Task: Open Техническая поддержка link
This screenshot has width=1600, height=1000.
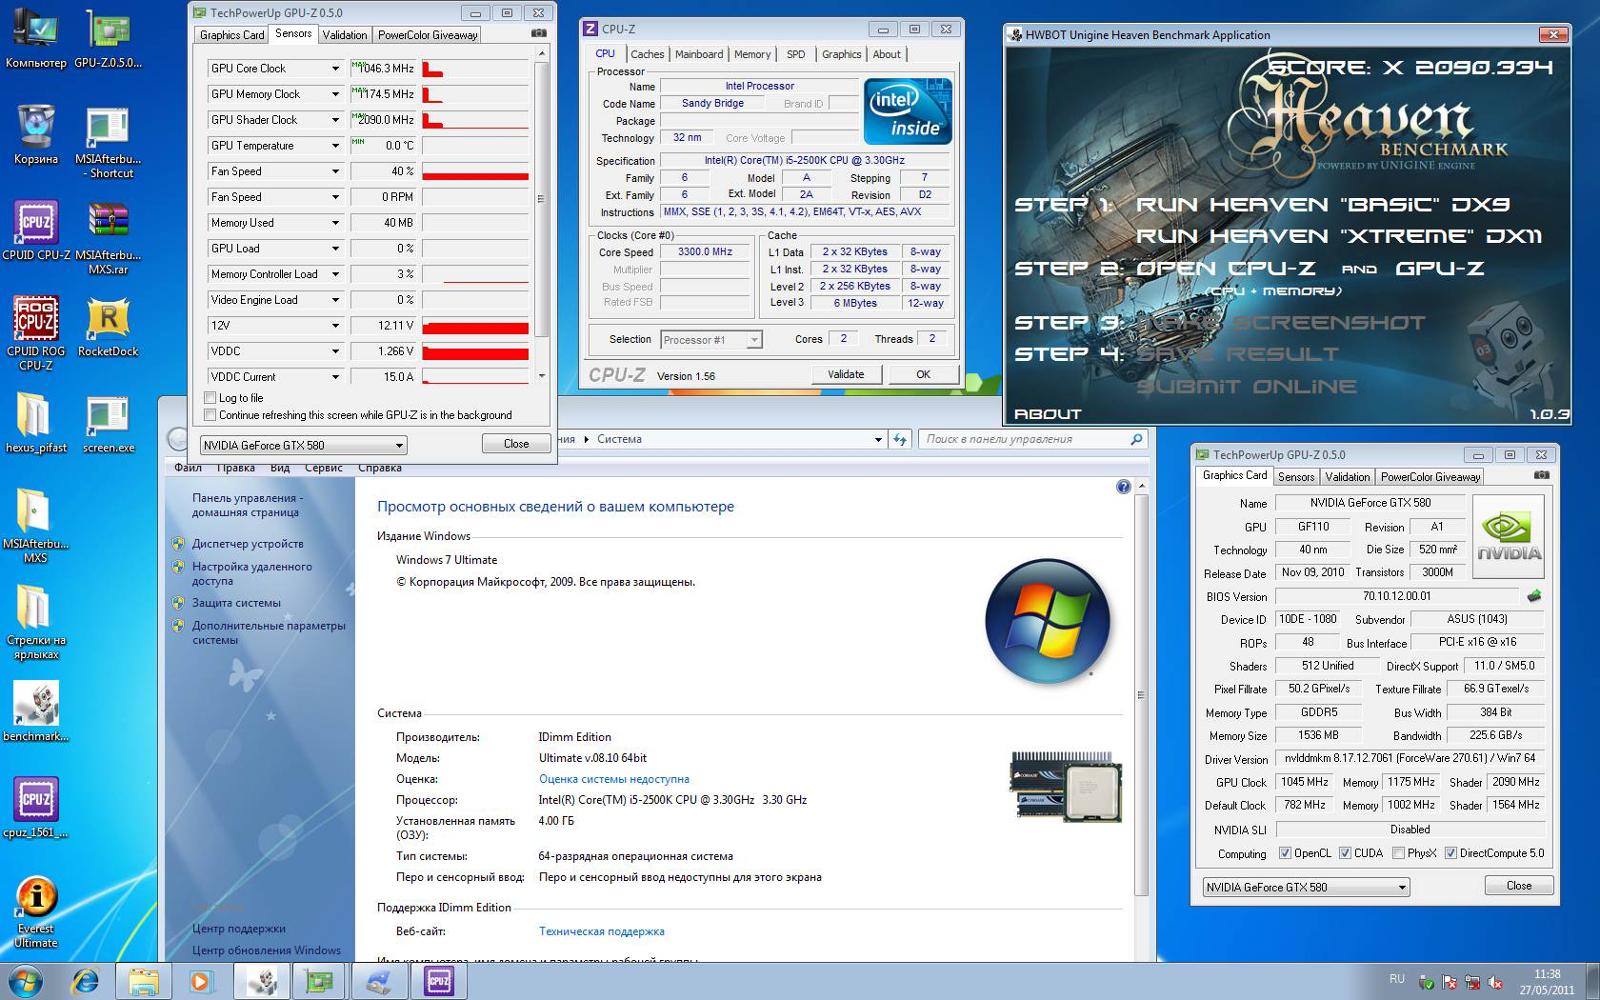Action: 602,931
